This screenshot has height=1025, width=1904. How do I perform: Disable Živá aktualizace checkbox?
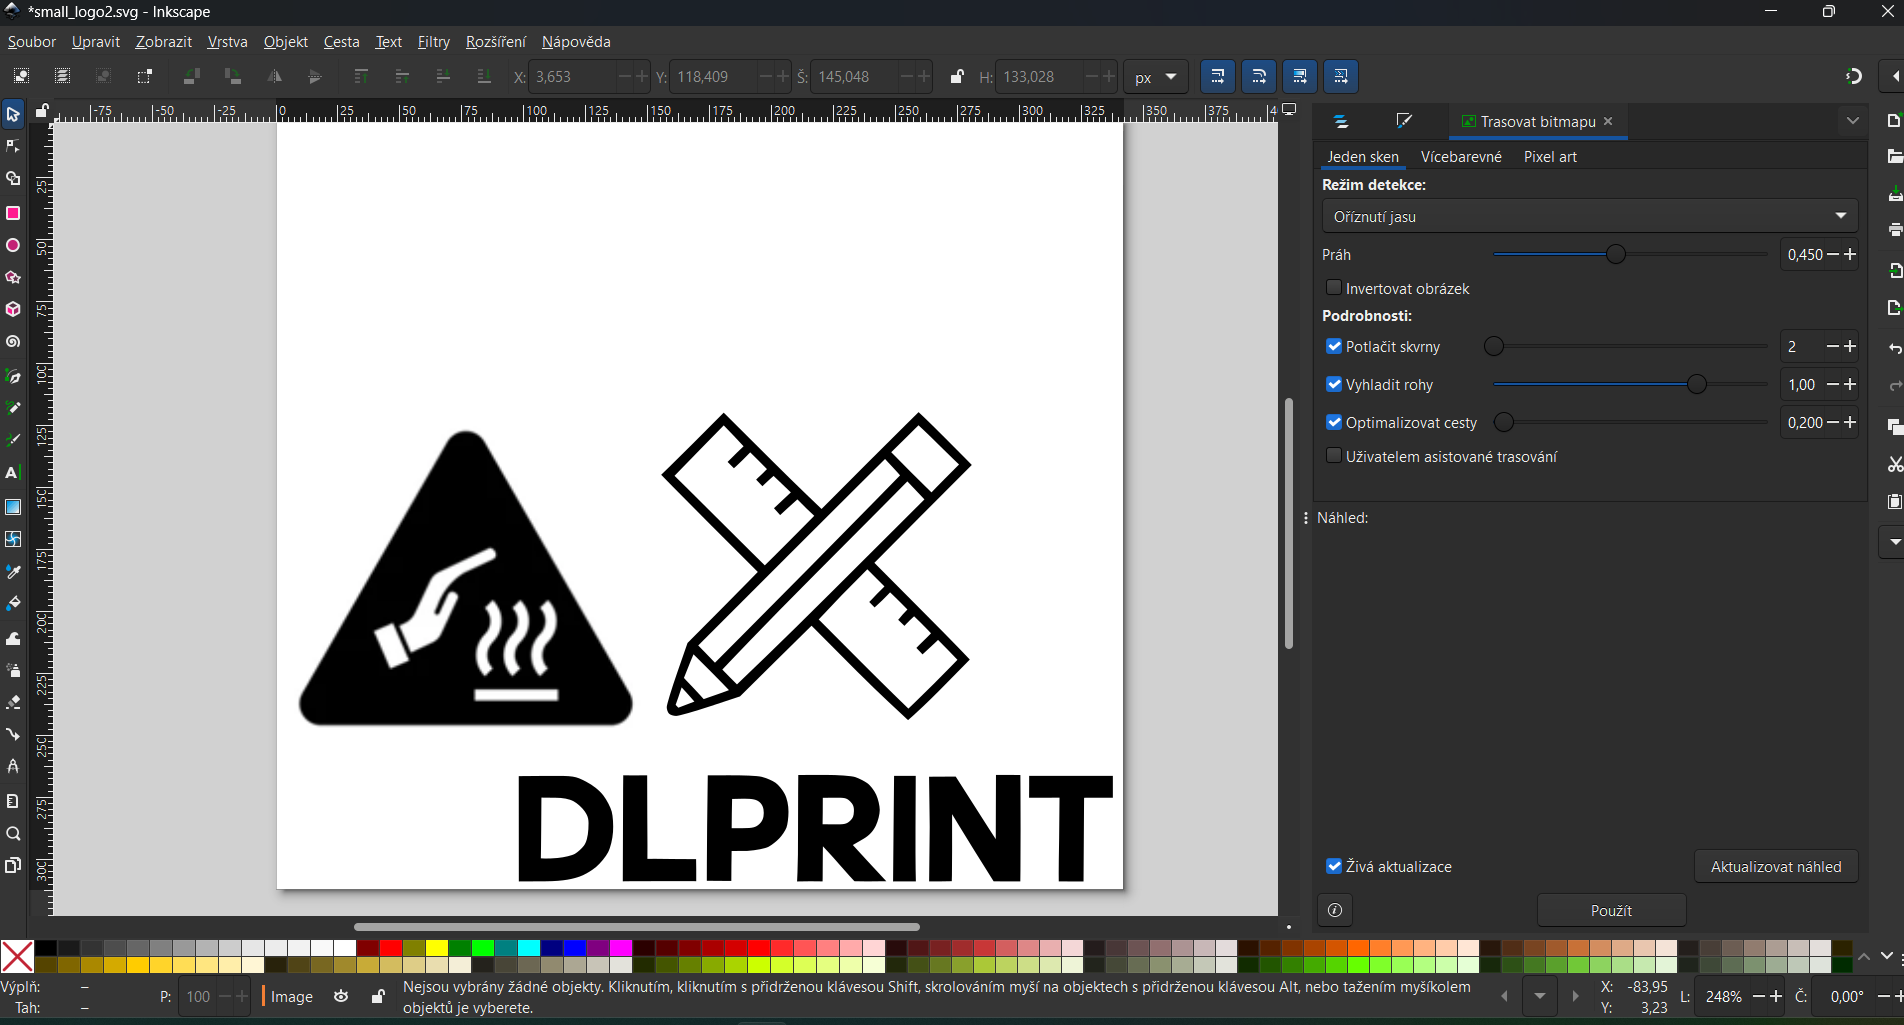(x=1333, y=866)
